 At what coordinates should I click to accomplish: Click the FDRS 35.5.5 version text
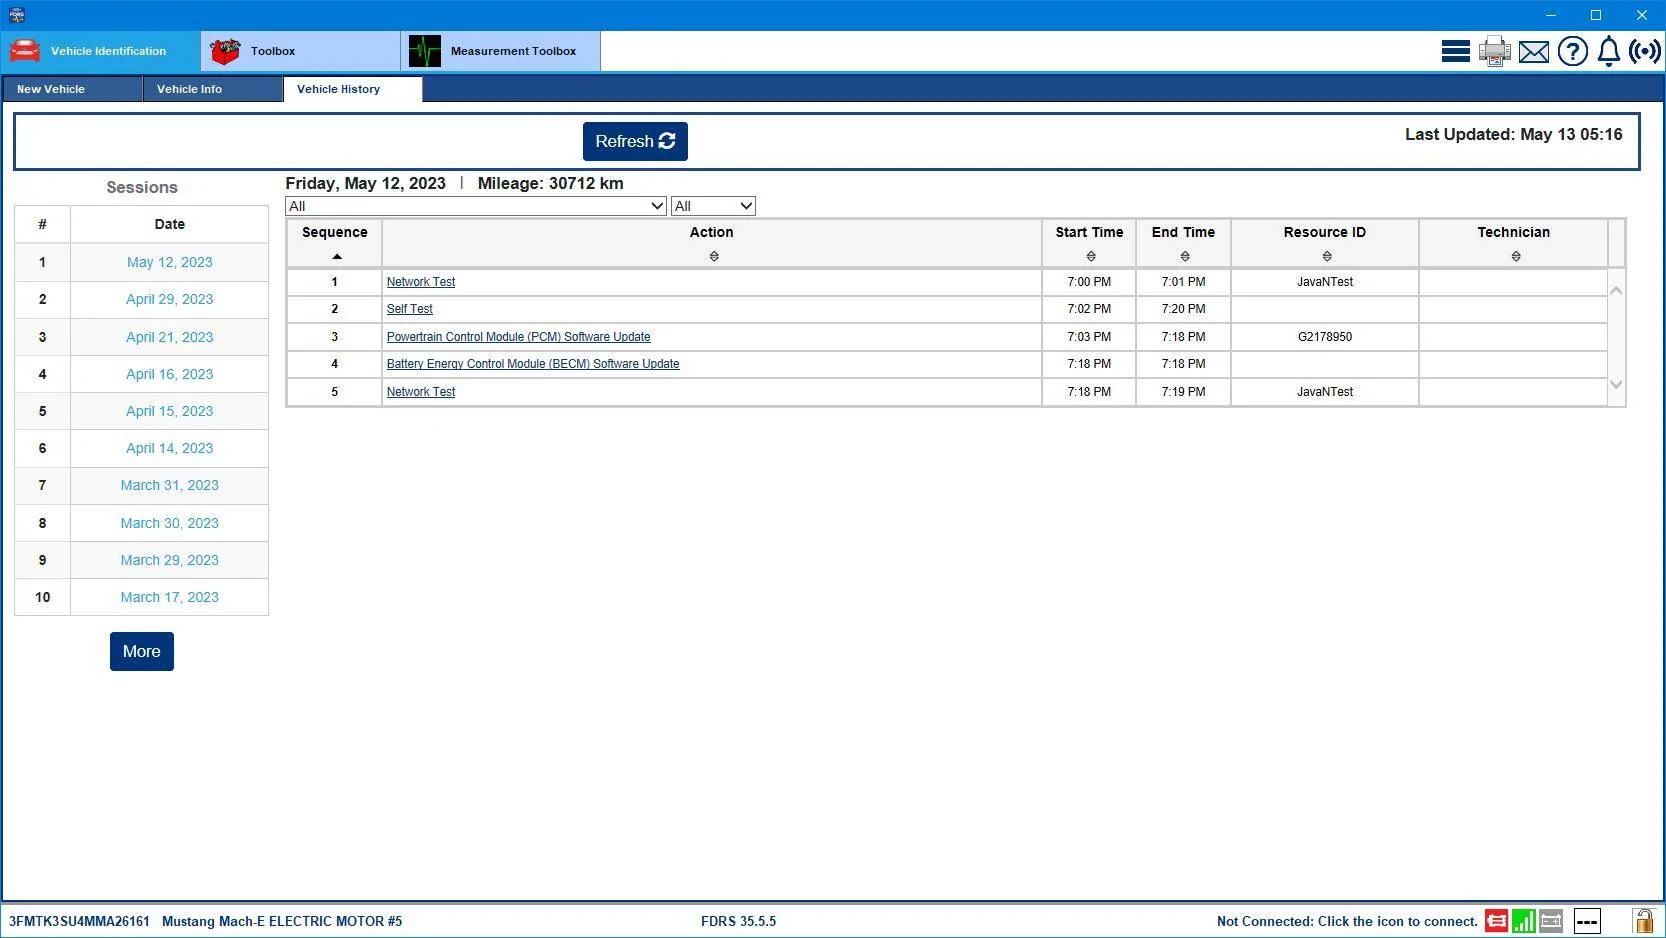pos(739,921)
